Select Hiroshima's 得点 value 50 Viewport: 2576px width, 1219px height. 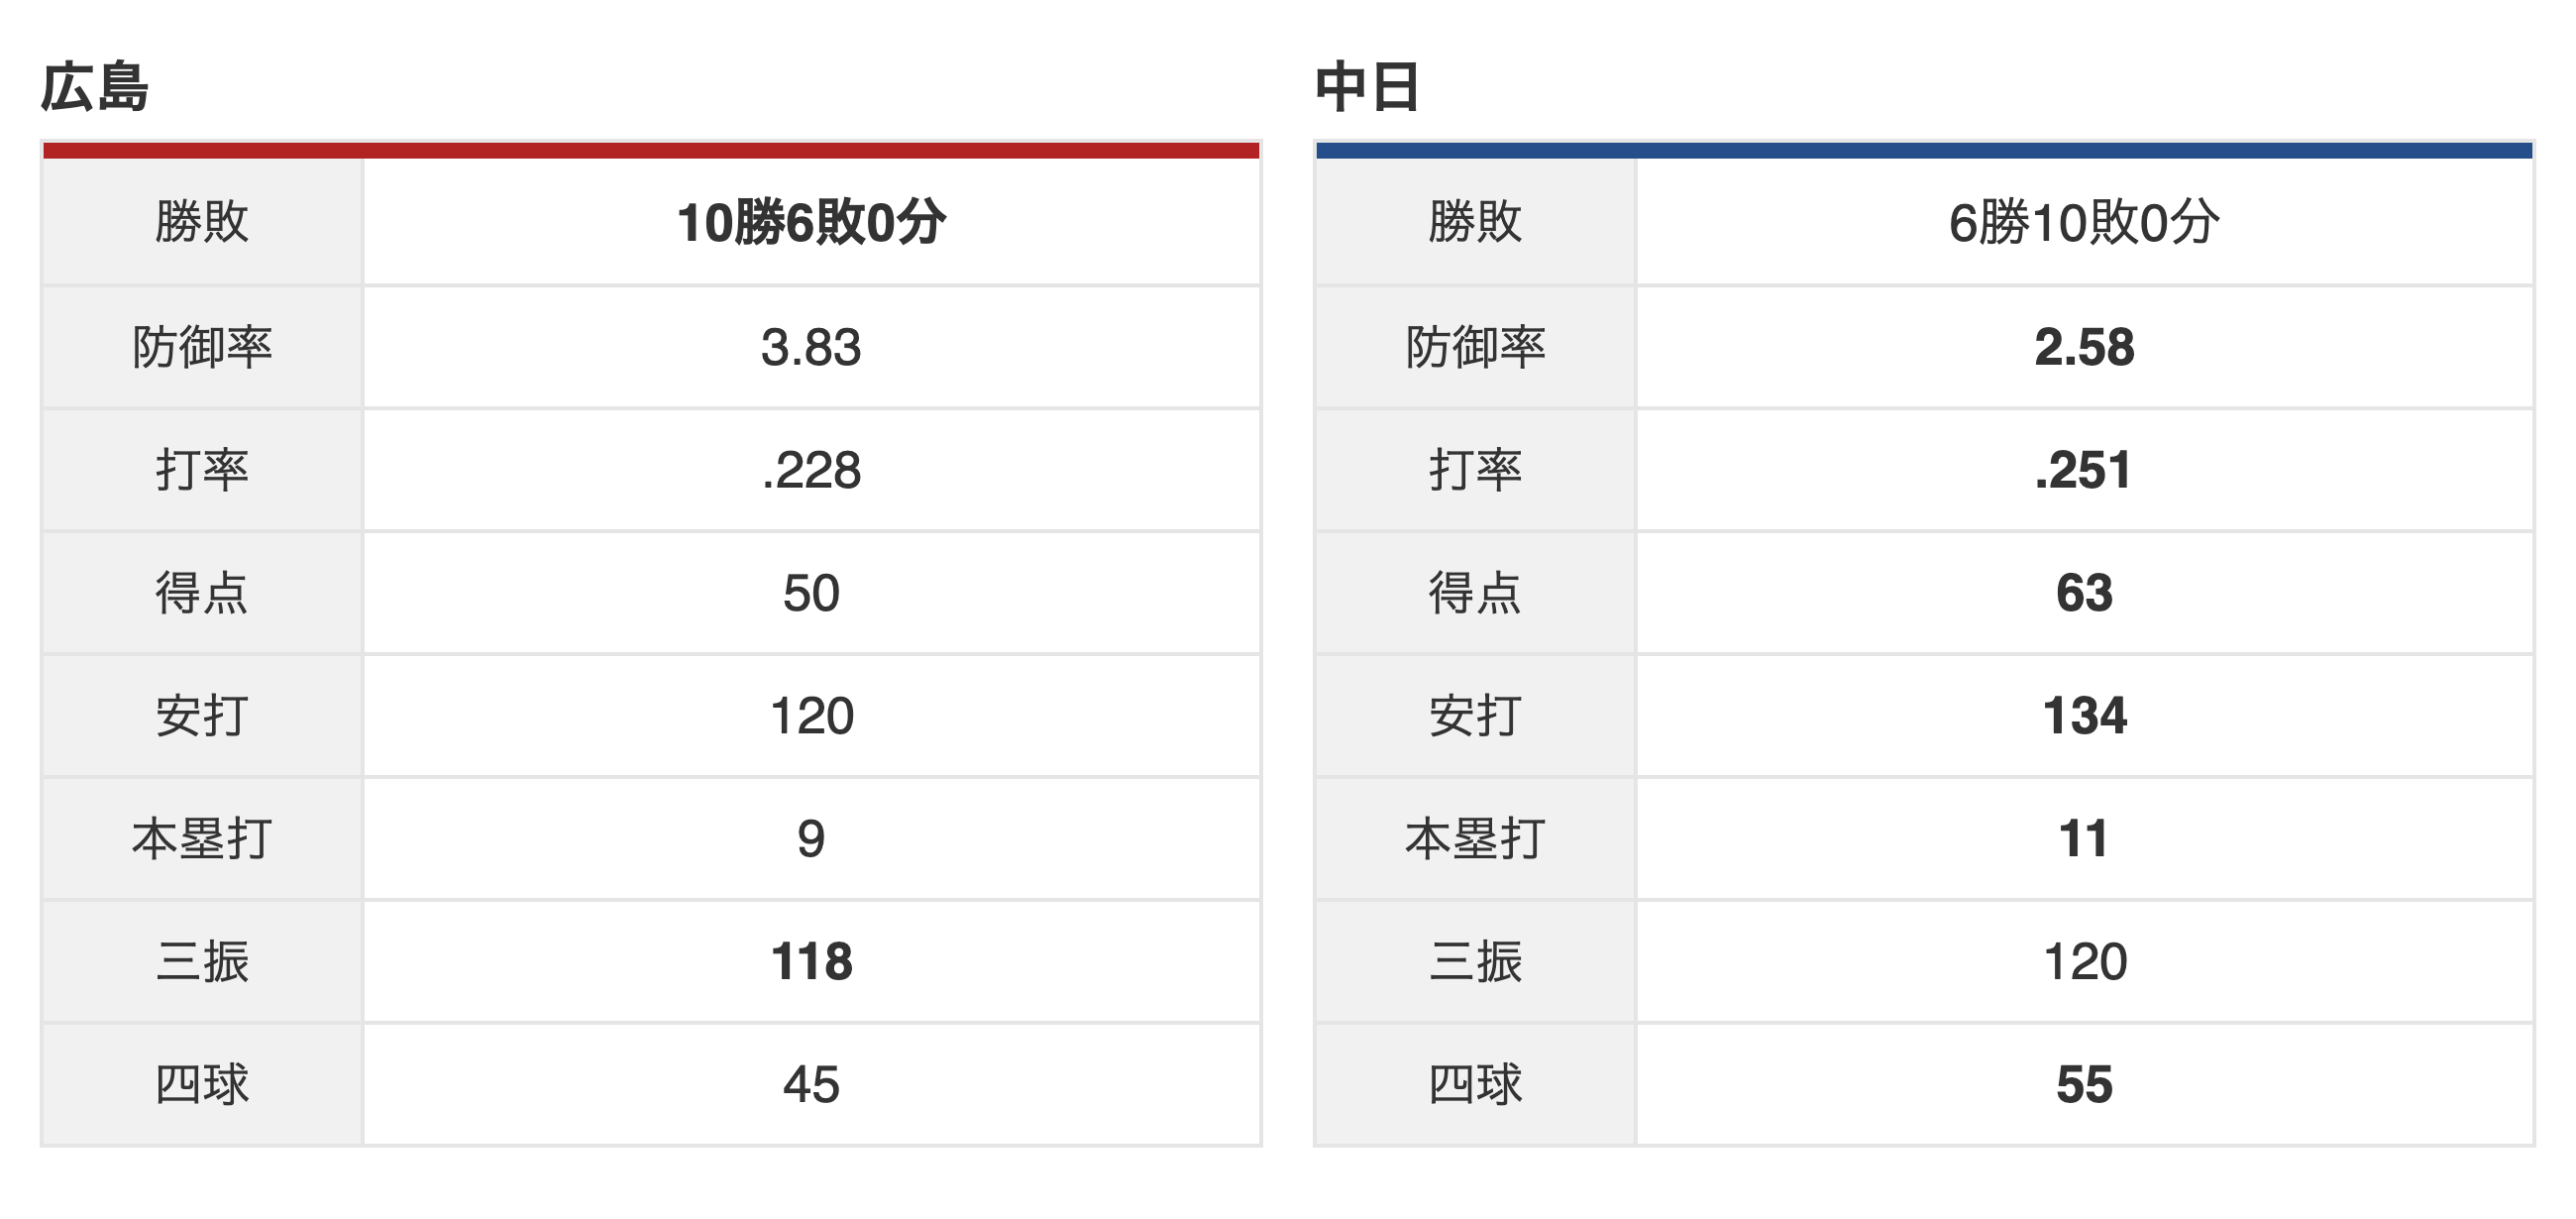tap(811, 594)
